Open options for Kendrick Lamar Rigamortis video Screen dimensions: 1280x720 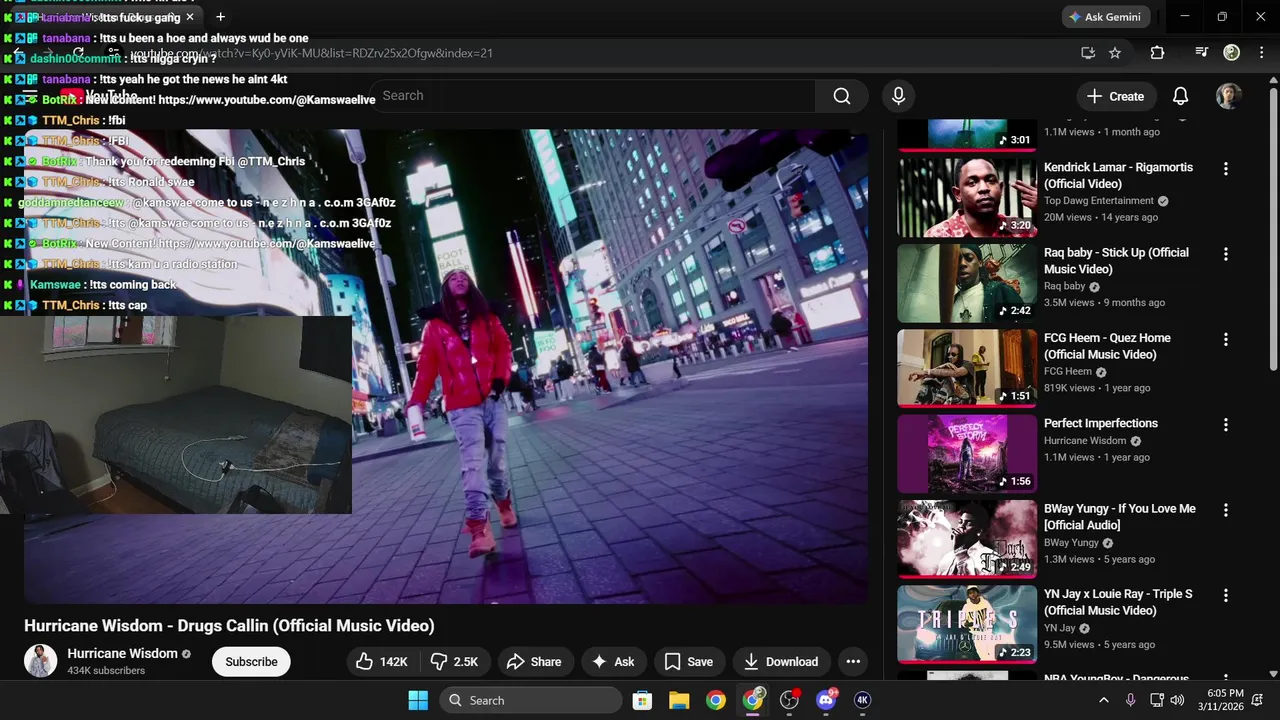(x=1226, y=169)
